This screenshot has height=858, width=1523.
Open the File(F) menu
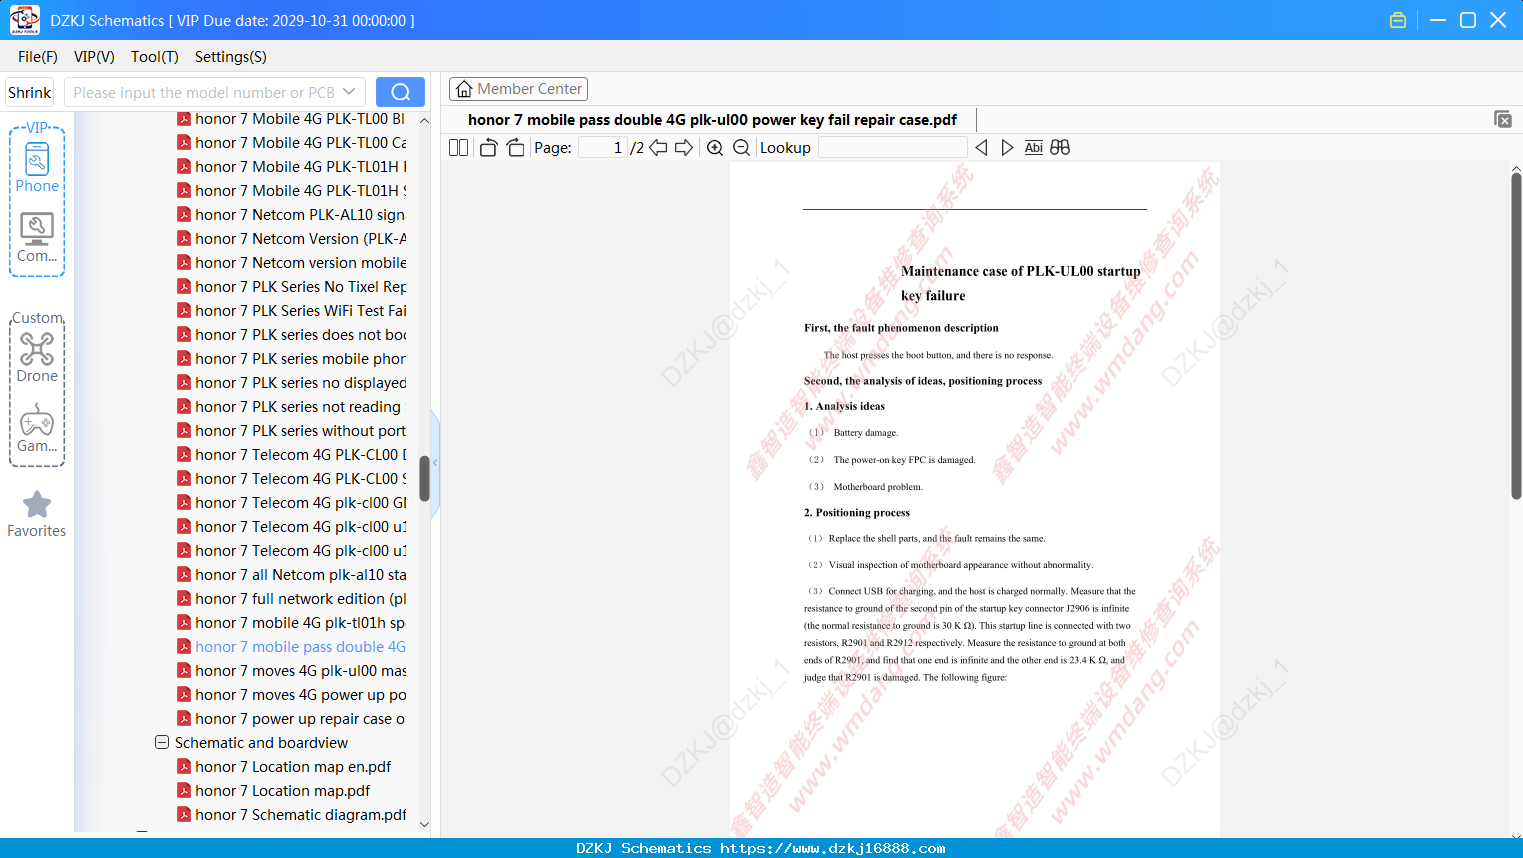(x=38, y=57)
